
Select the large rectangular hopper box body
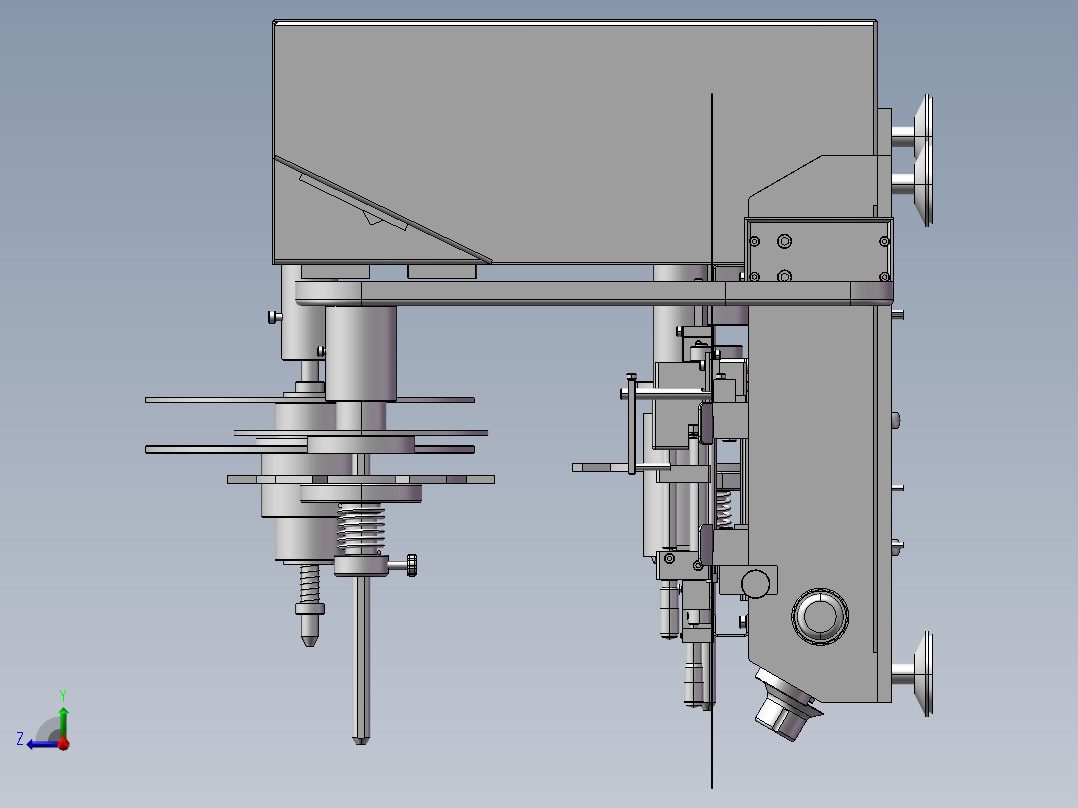coord(574,142)
